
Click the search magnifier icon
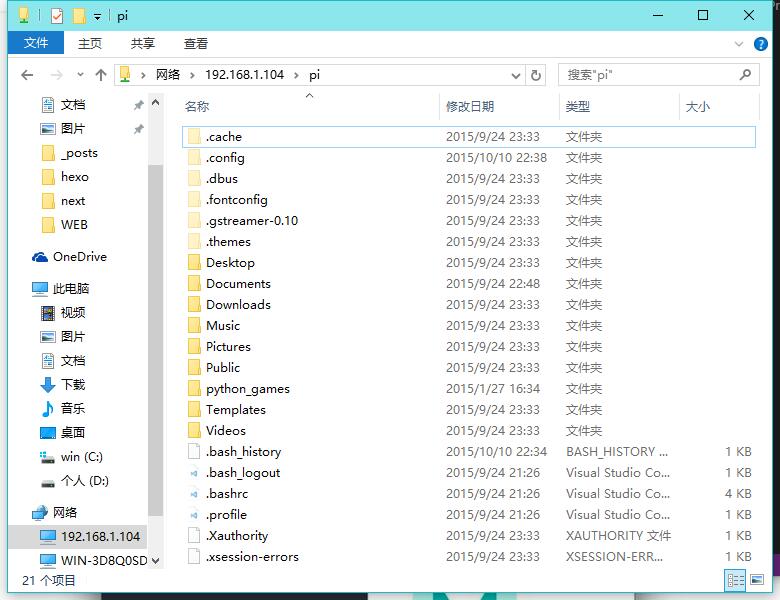[x=745, y=75]
